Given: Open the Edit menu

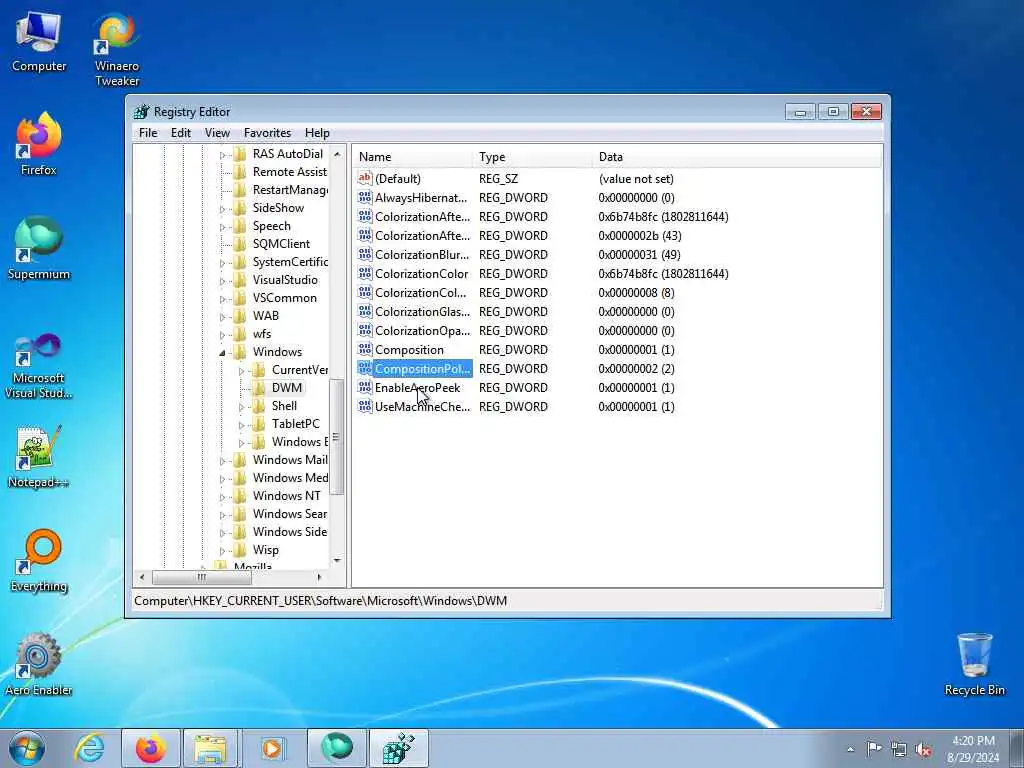Looking at the screenshot, I should pos(181,133).
